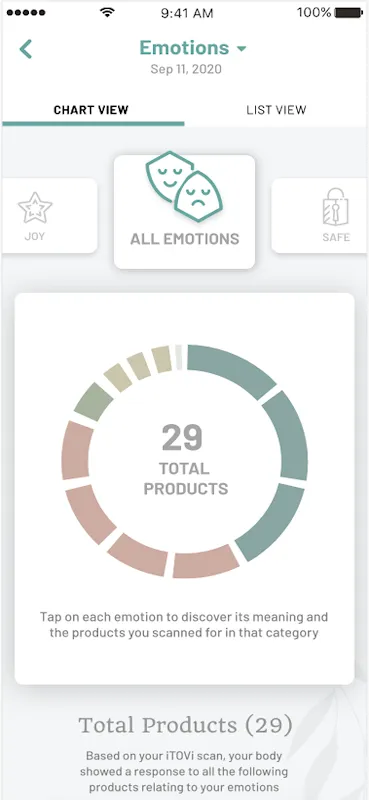Image resolution: width=369 pixels, height=800 pixels.
Task: Tap the Joy card label
Action: 35,237
